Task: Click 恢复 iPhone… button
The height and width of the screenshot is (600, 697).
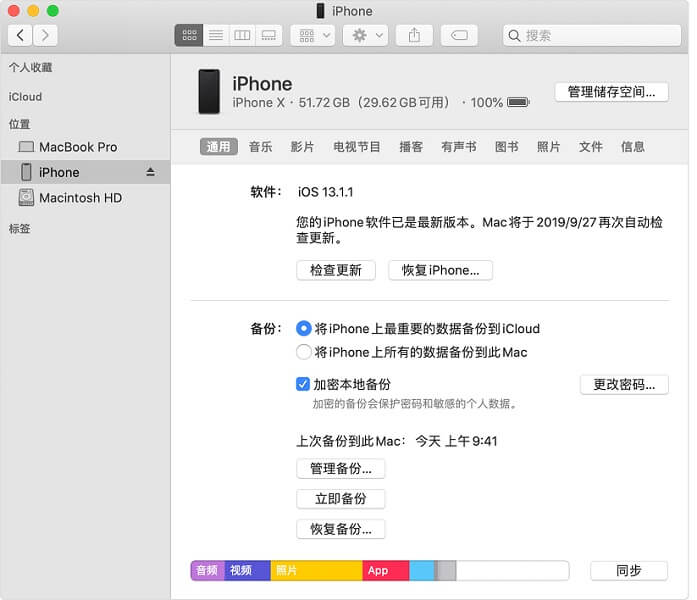Action: [441, 270]
